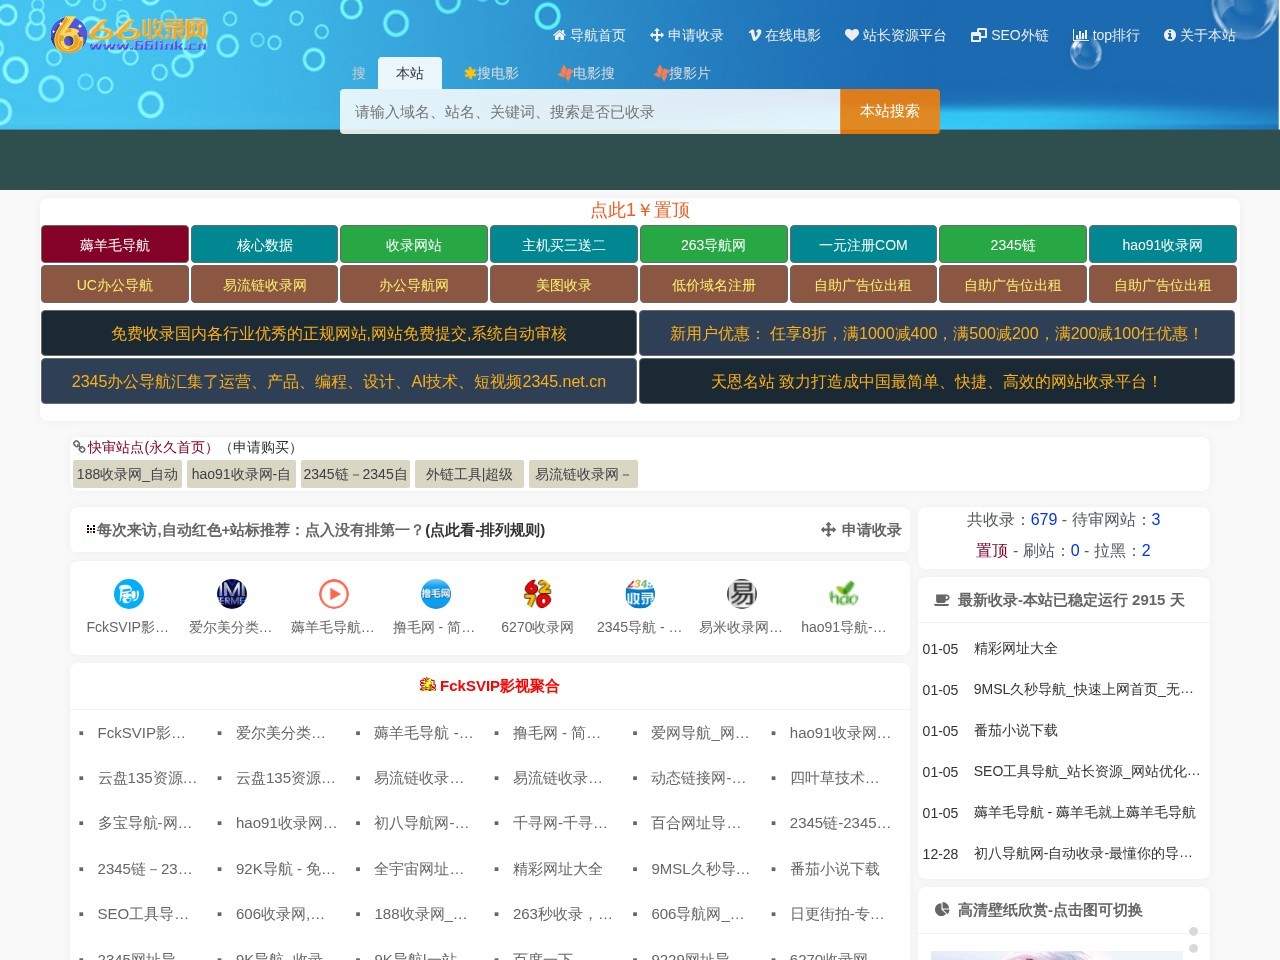Click the 6270收录网 colorful logo icon
Screen dimensions: 1280x960
click(x=537, y=593)
